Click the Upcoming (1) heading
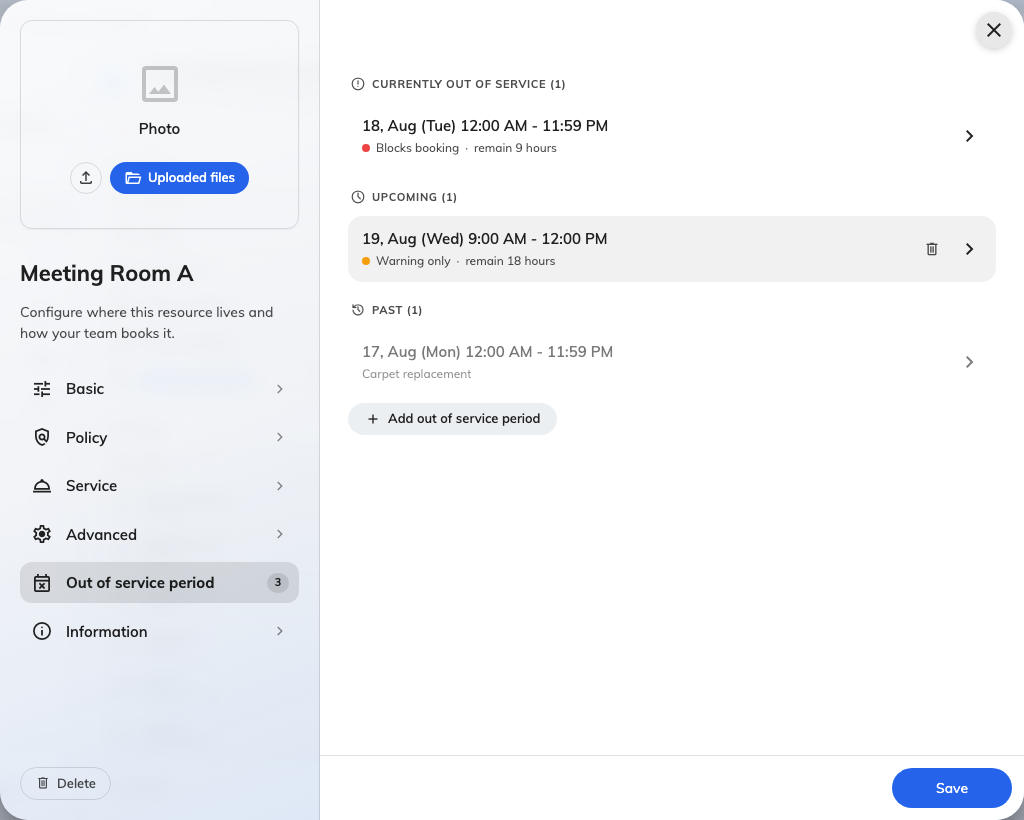Viewport: 1024px width, 820px height. coord(414,197)
